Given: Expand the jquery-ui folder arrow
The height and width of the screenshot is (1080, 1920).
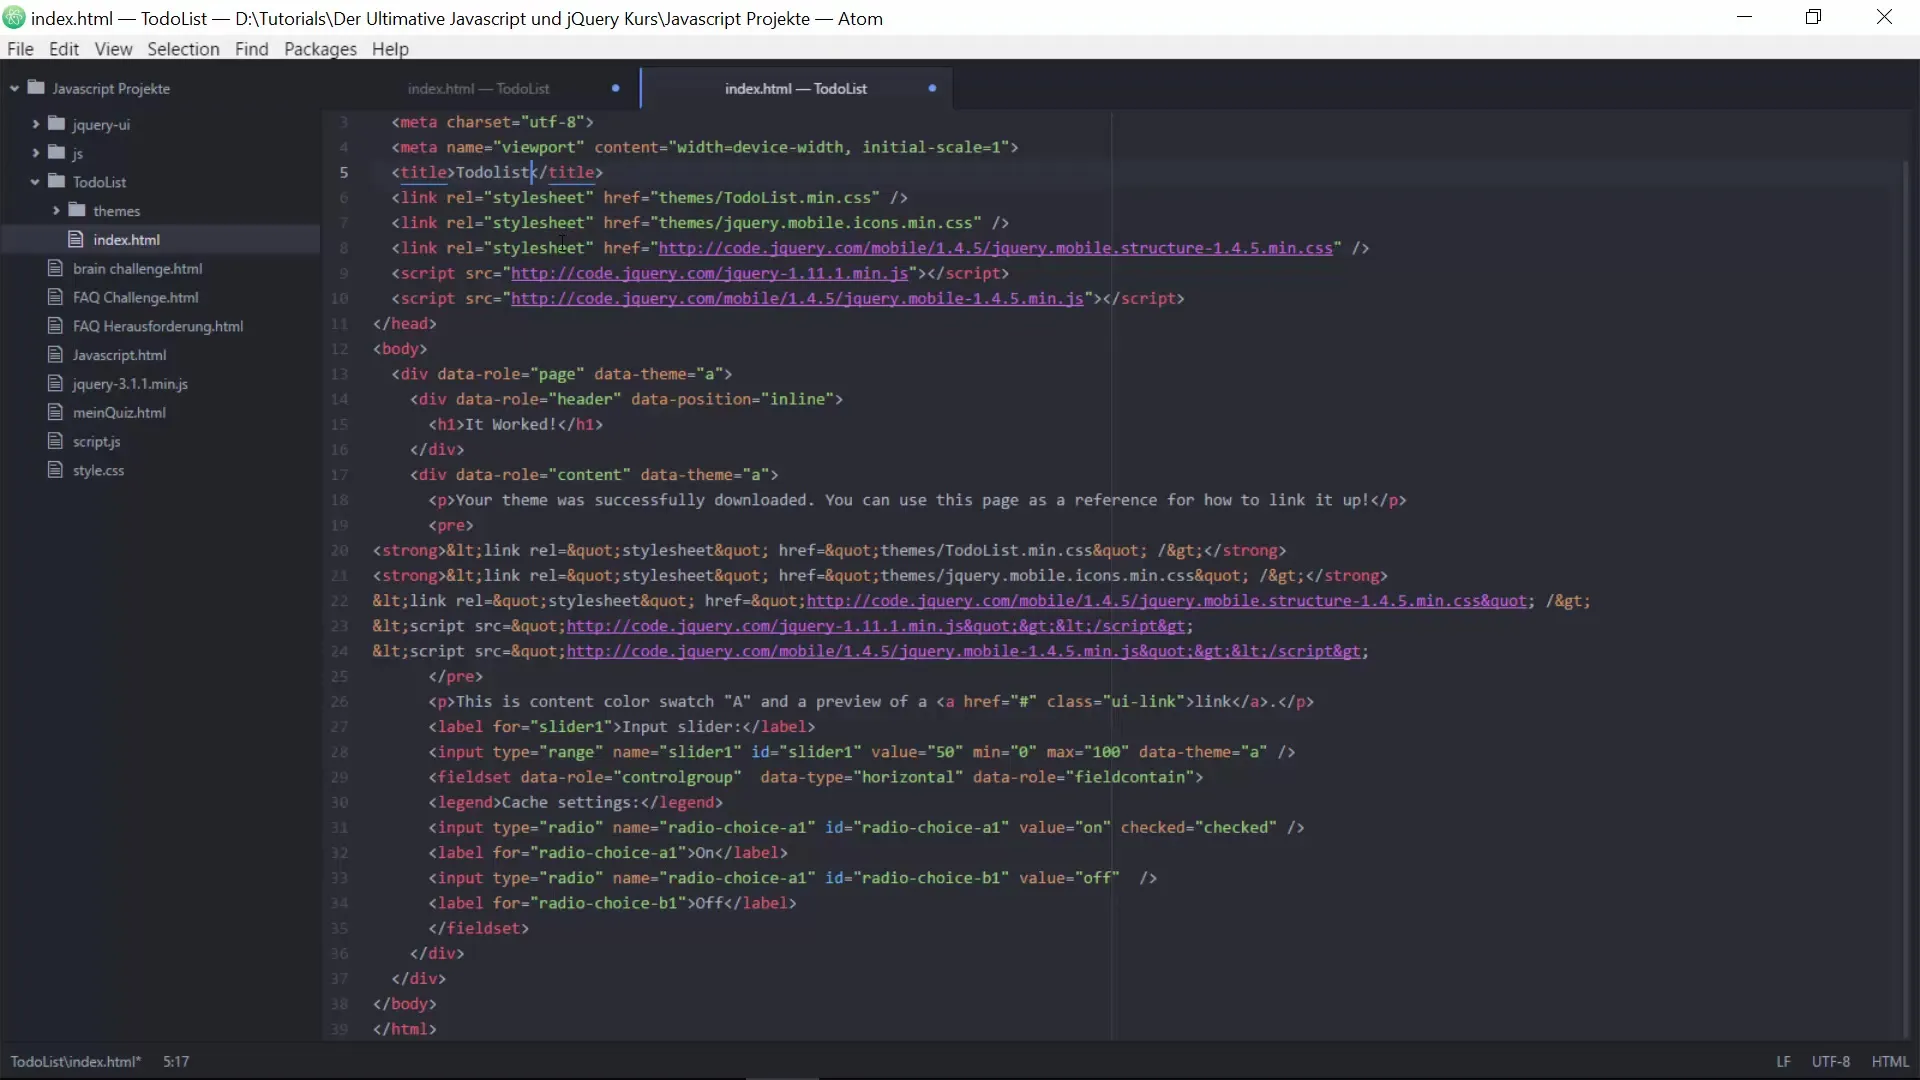Looking at the screenshot, I should (x=35, y=124).
